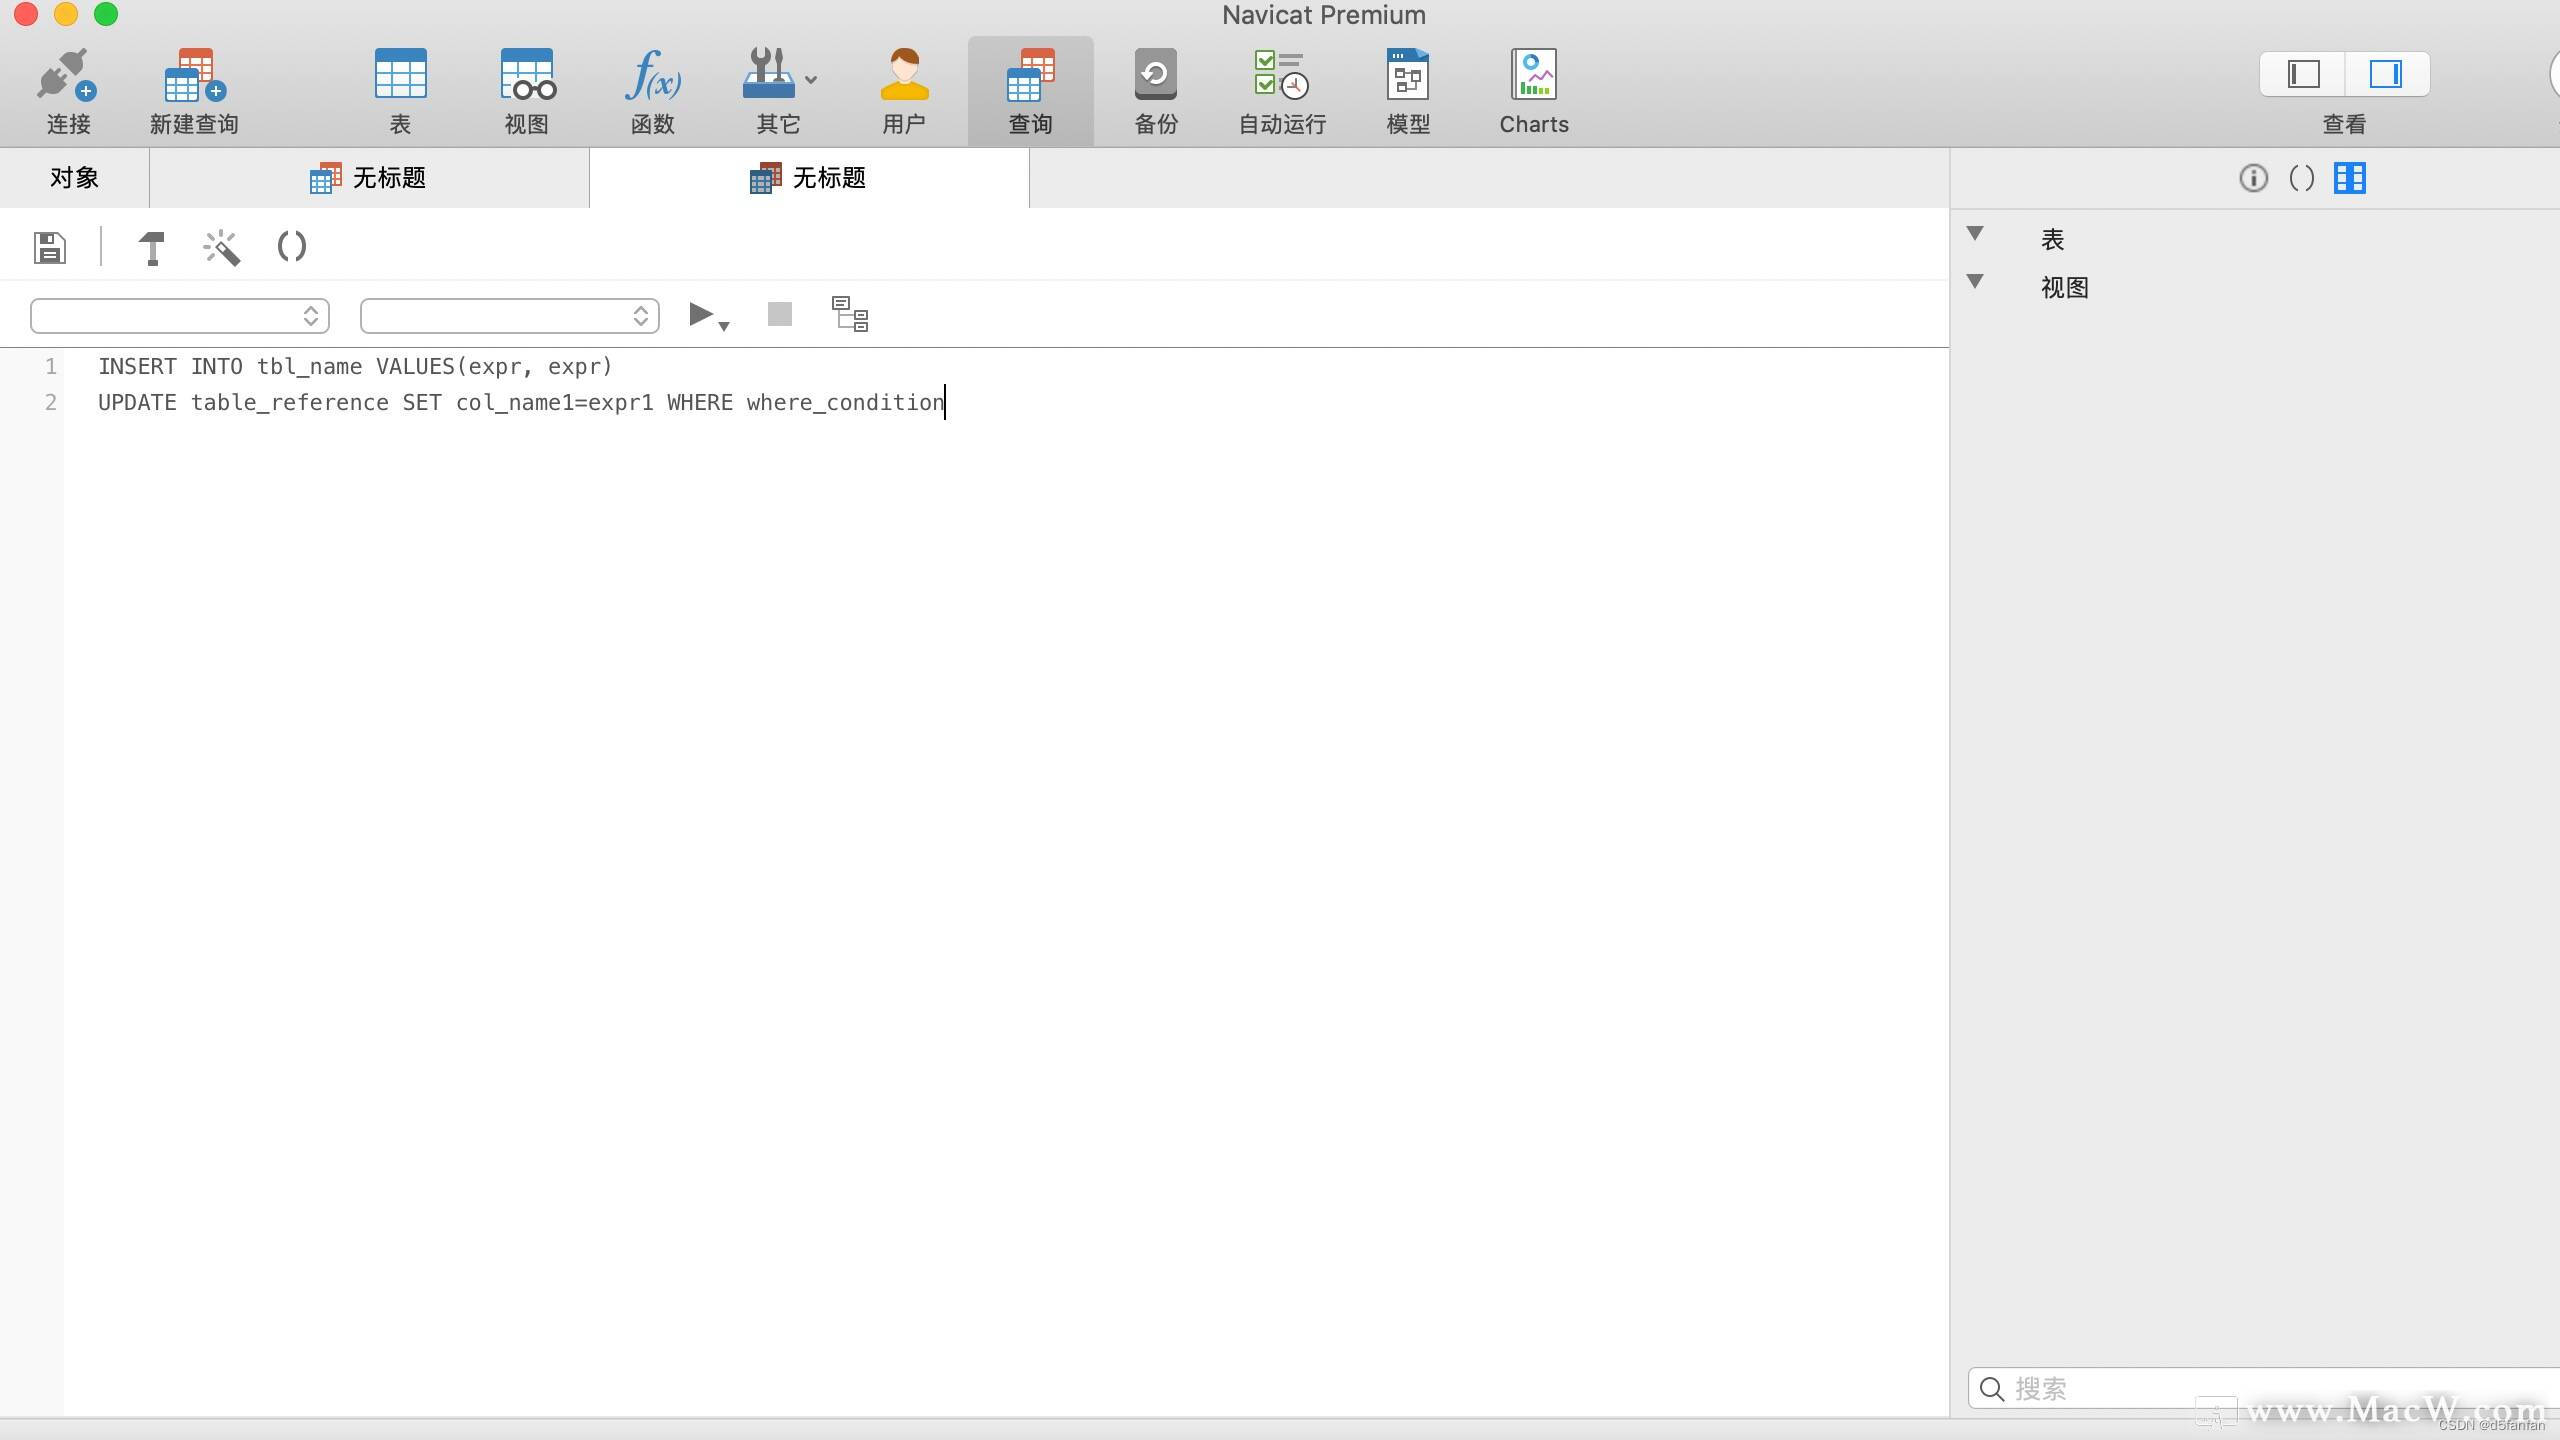Screen dimensions: 2560x1440
Task: Open the query builder hammer tool
Action: tap(152, 247)
